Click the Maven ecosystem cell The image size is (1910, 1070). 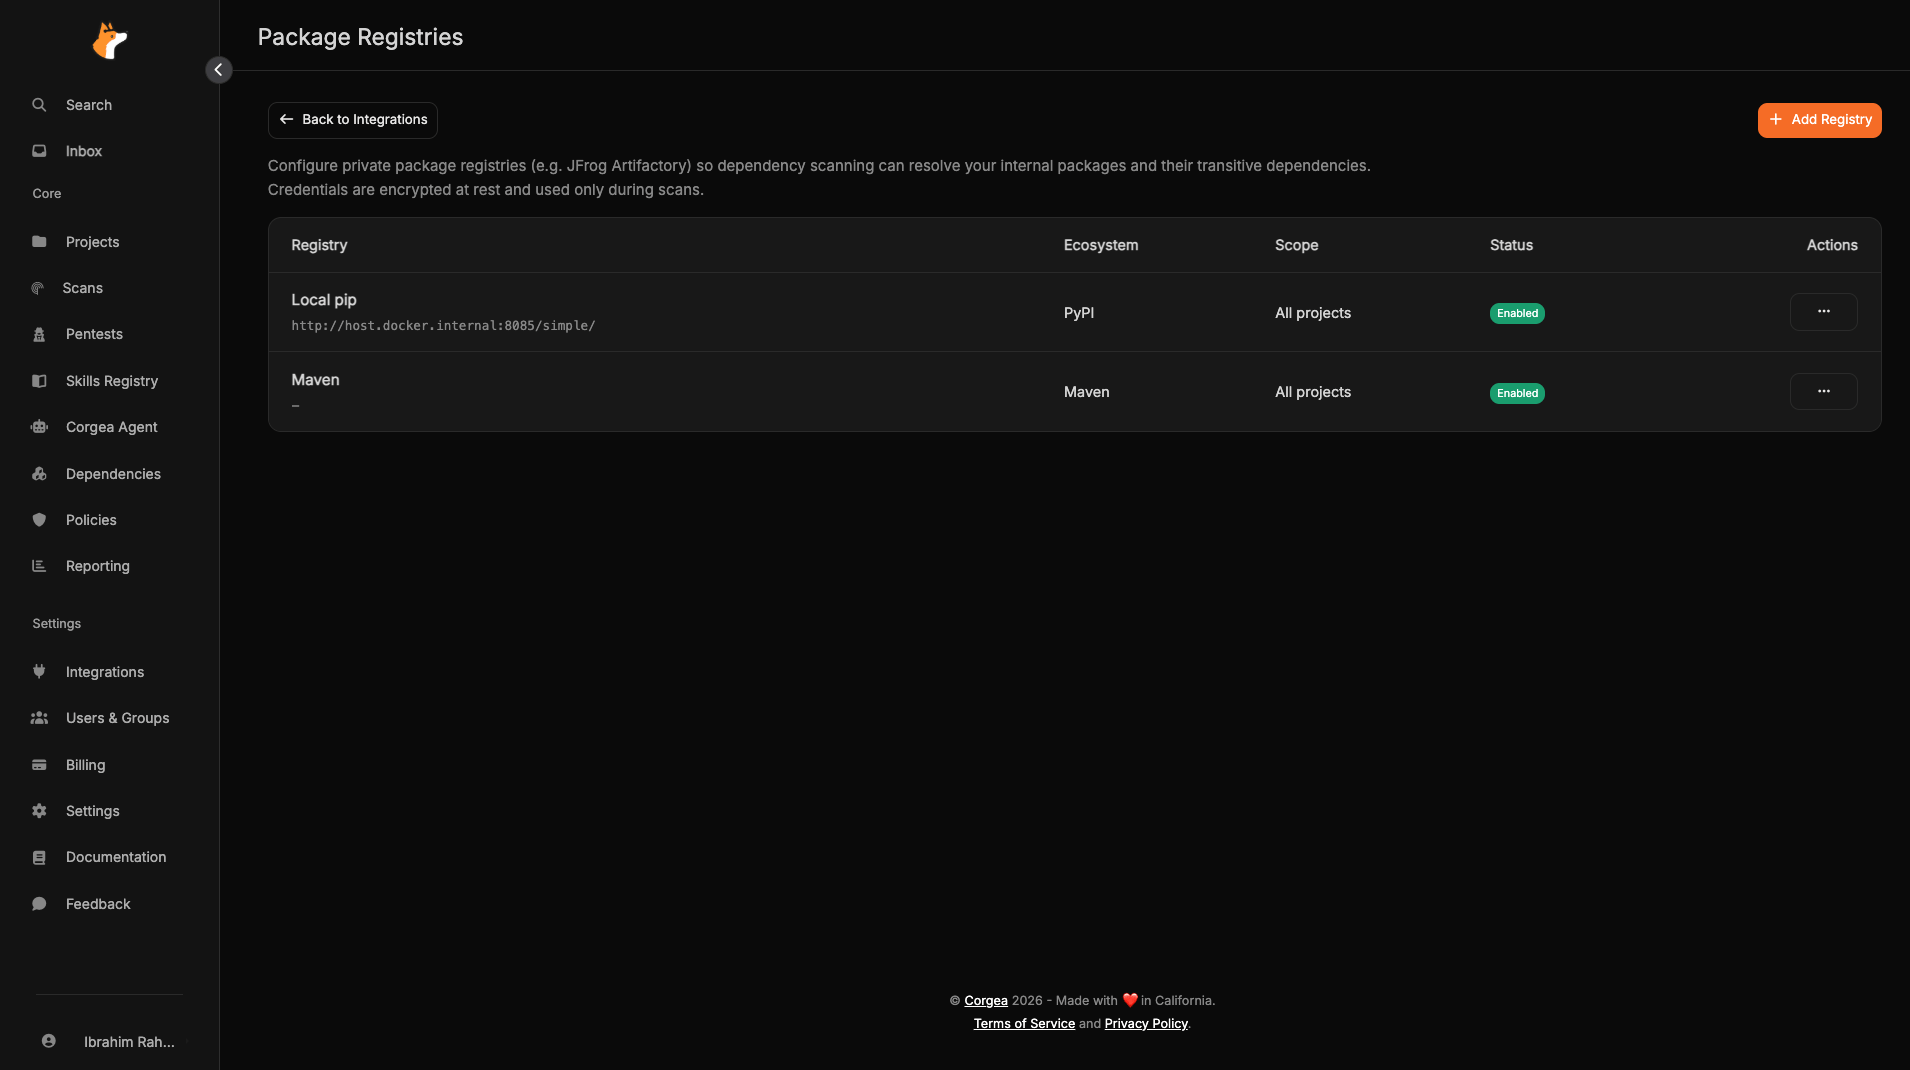click(1086, 392)
